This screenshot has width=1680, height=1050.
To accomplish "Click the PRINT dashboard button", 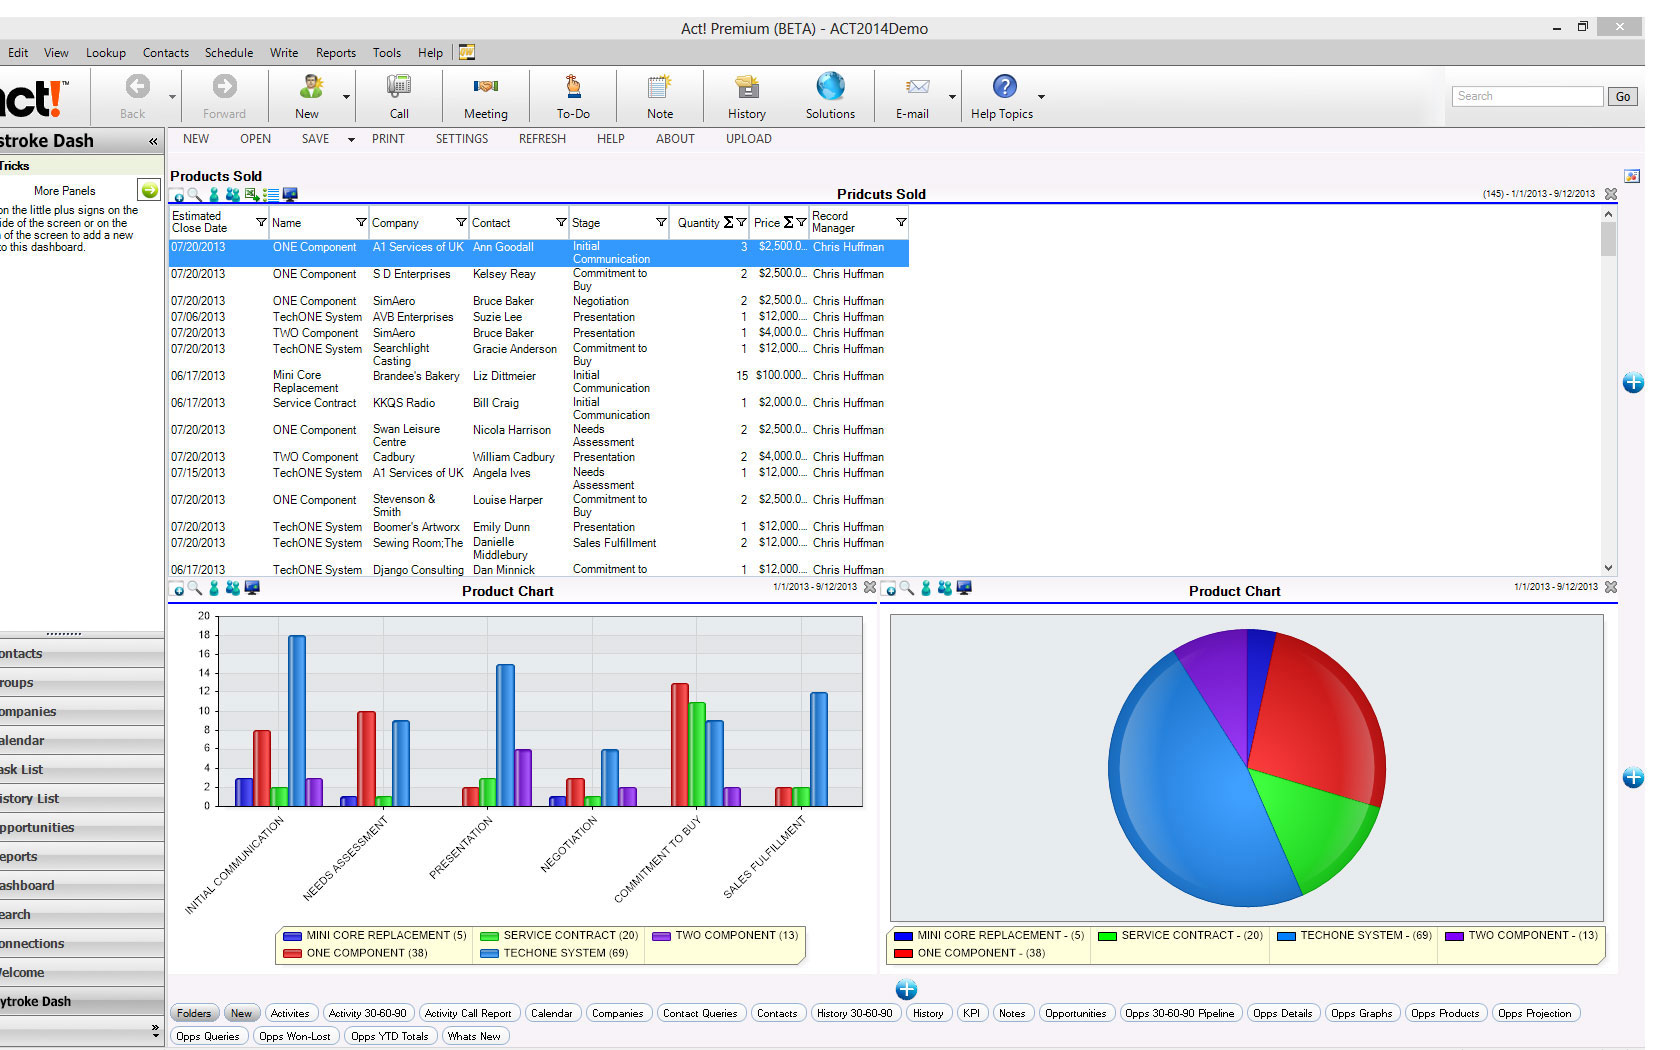I will tap(388, 139).
